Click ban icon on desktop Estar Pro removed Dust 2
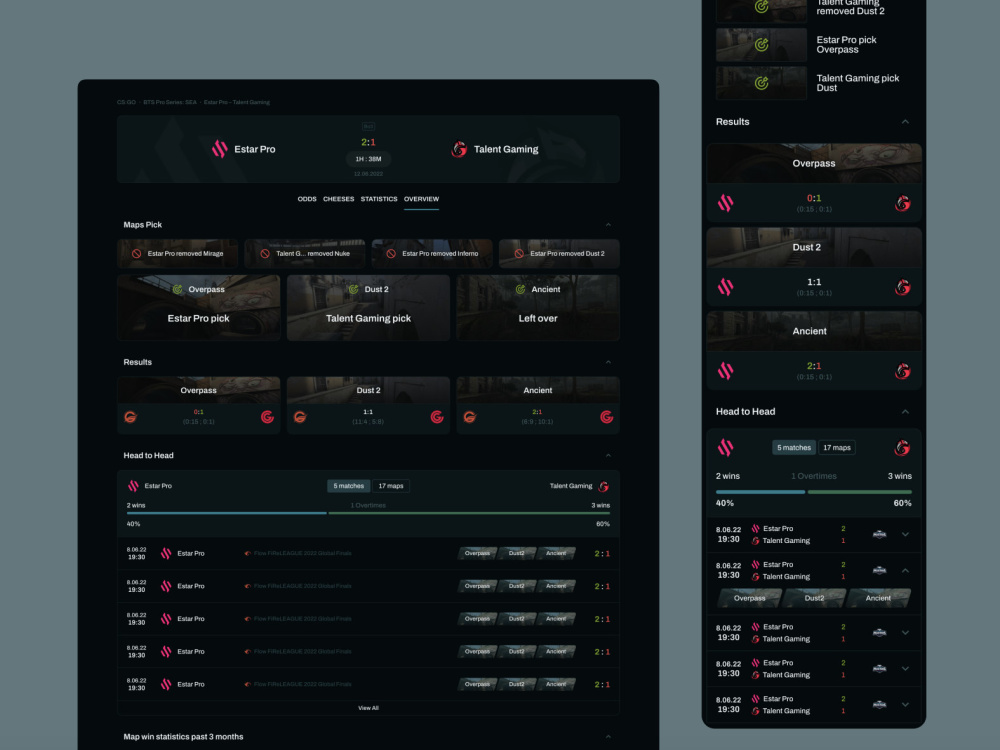Screen dimensions: 1000x750 click(519, 253)
